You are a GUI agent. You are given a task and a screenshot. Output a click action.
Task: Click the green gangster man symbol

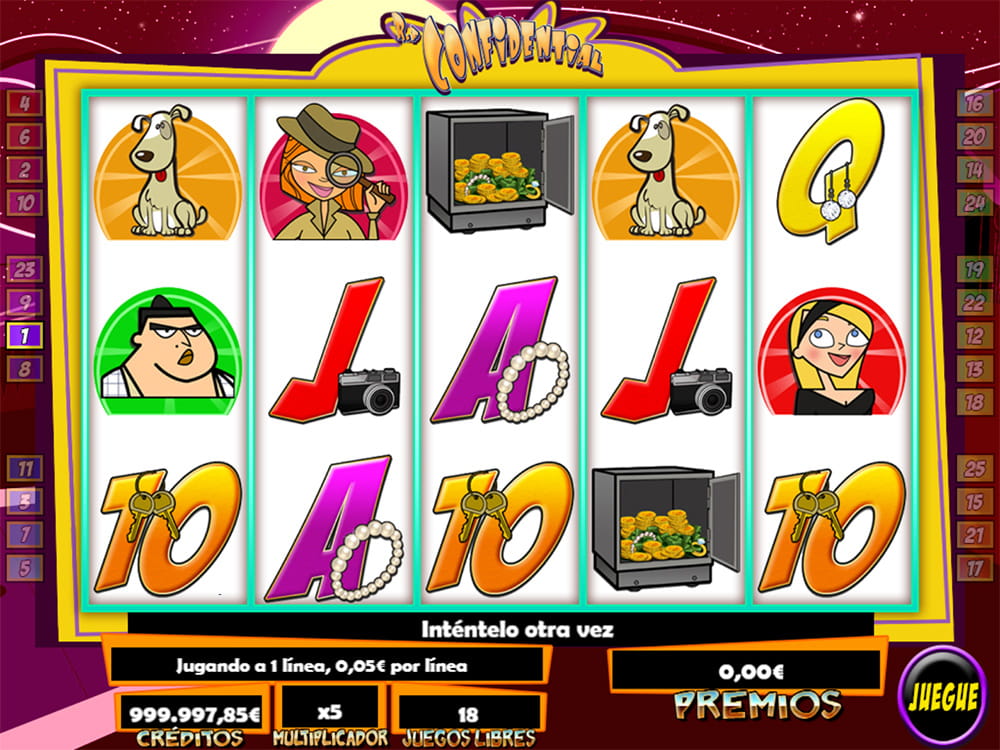(x=168, y=351)
